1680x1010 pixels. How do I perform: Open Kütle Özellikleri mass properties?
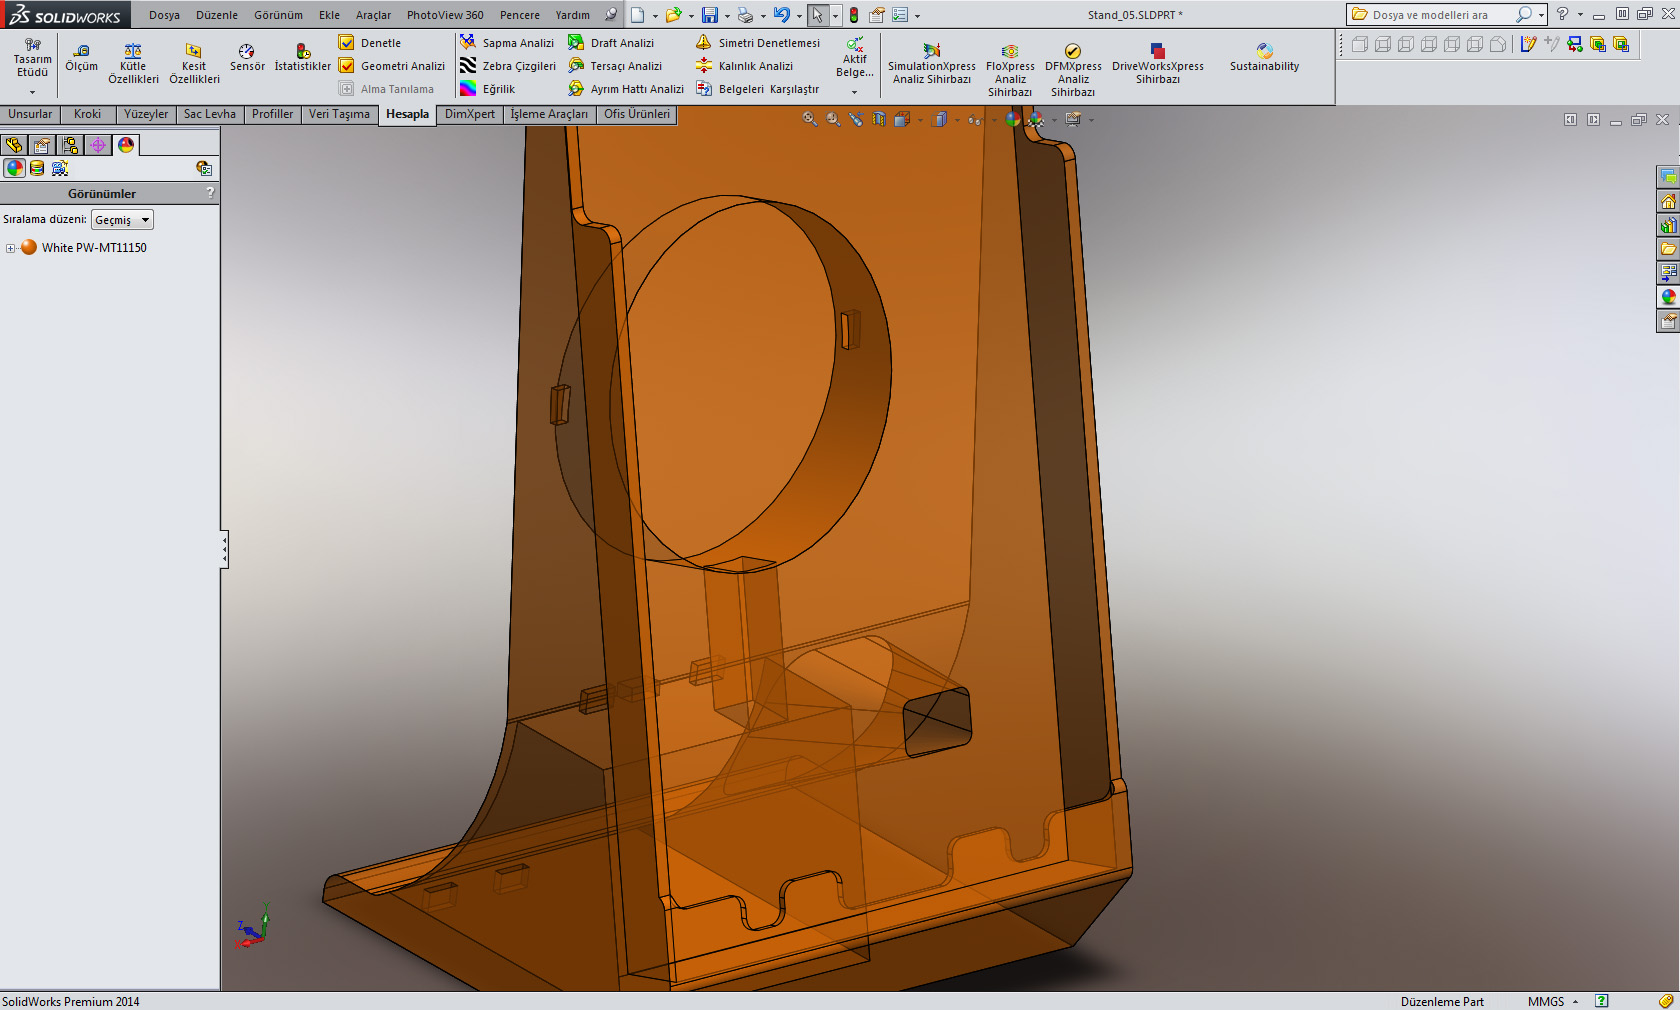coord(133,64)
